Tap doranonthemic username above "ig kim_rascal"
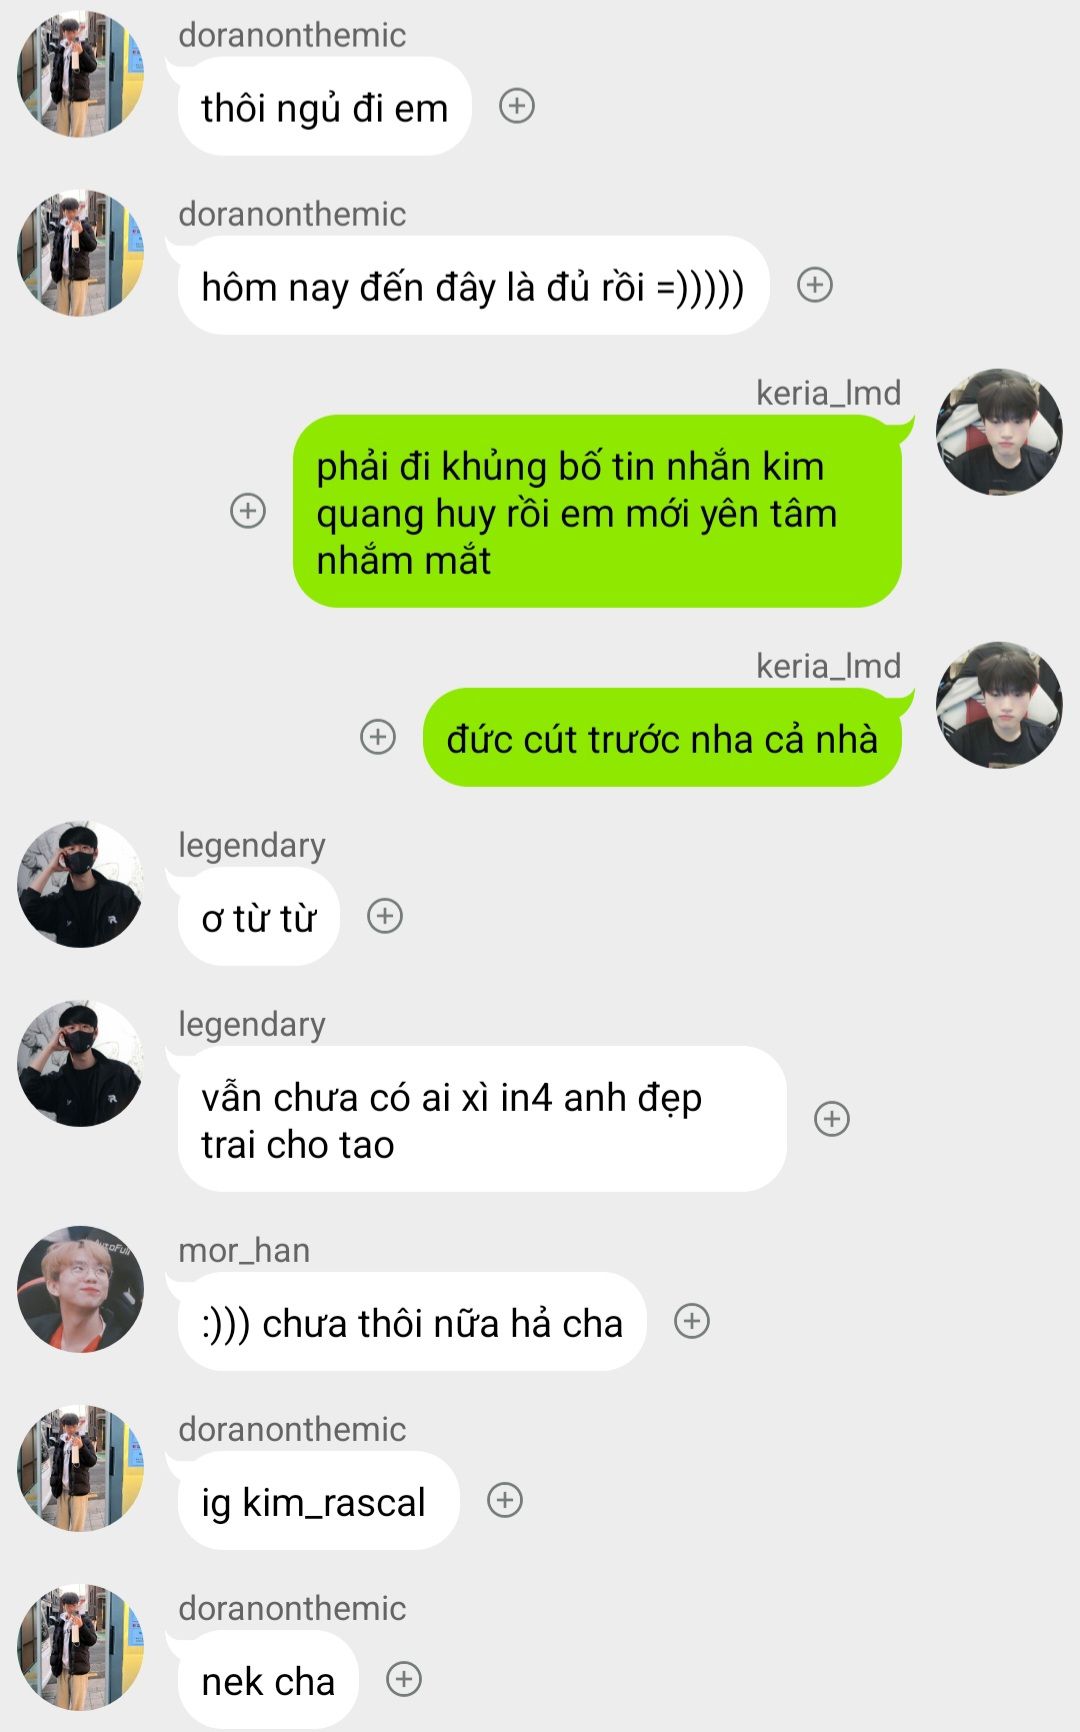Image resolution: width=1080 pixels, height=1732 pixels. (x=292, y=1429)
